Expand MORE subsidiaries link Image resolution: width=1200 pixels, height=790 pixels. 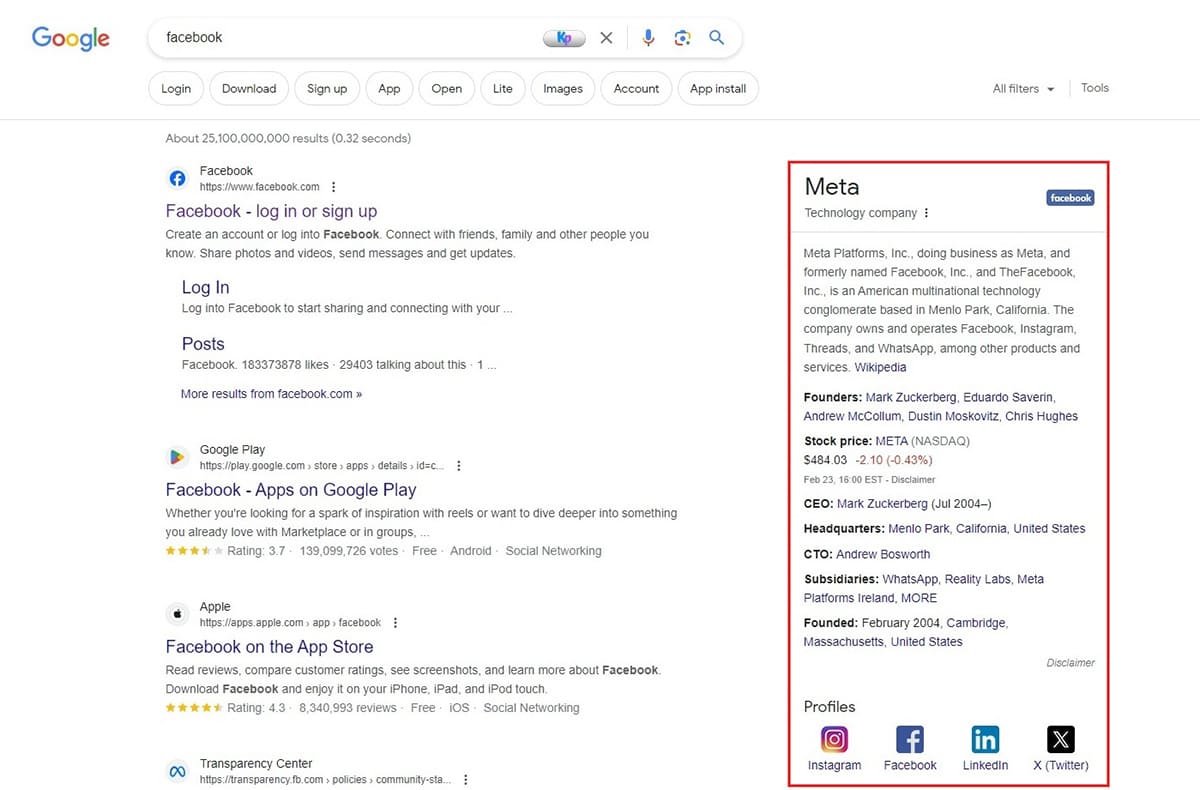pyautogui.click(x=919, y=598)
